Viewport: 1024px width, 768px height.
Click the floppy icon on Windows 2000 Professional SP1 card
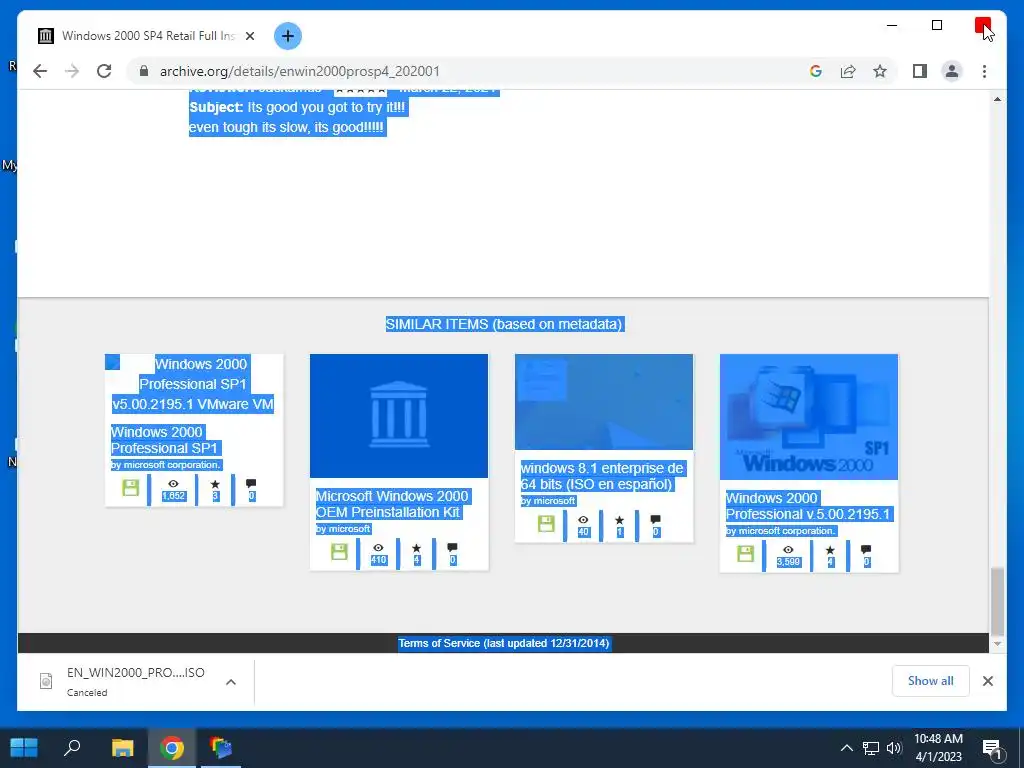[x=131, y=487]
